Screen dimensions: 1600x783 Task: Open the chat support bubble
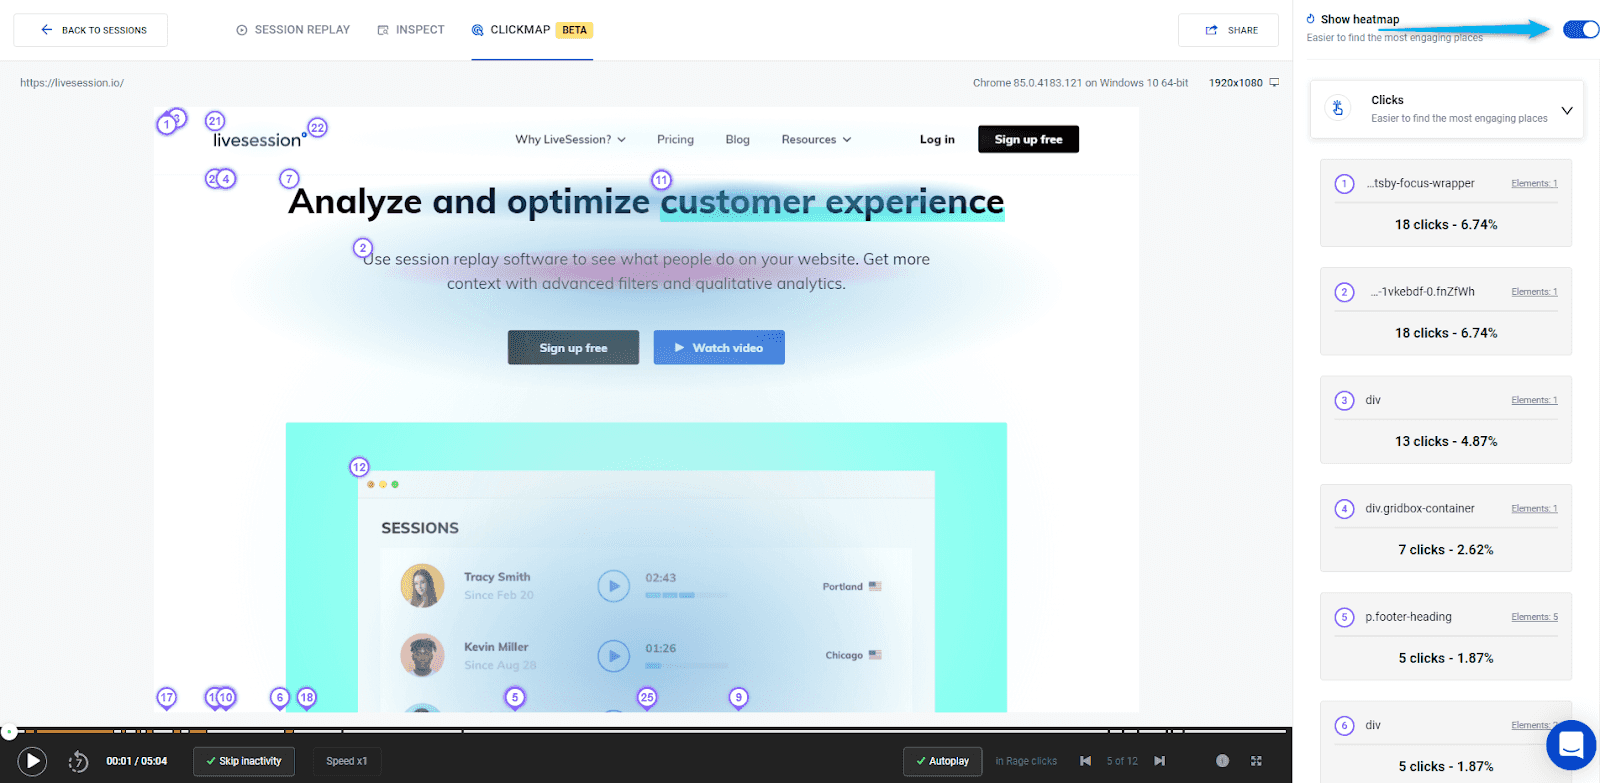point(1570,745)
